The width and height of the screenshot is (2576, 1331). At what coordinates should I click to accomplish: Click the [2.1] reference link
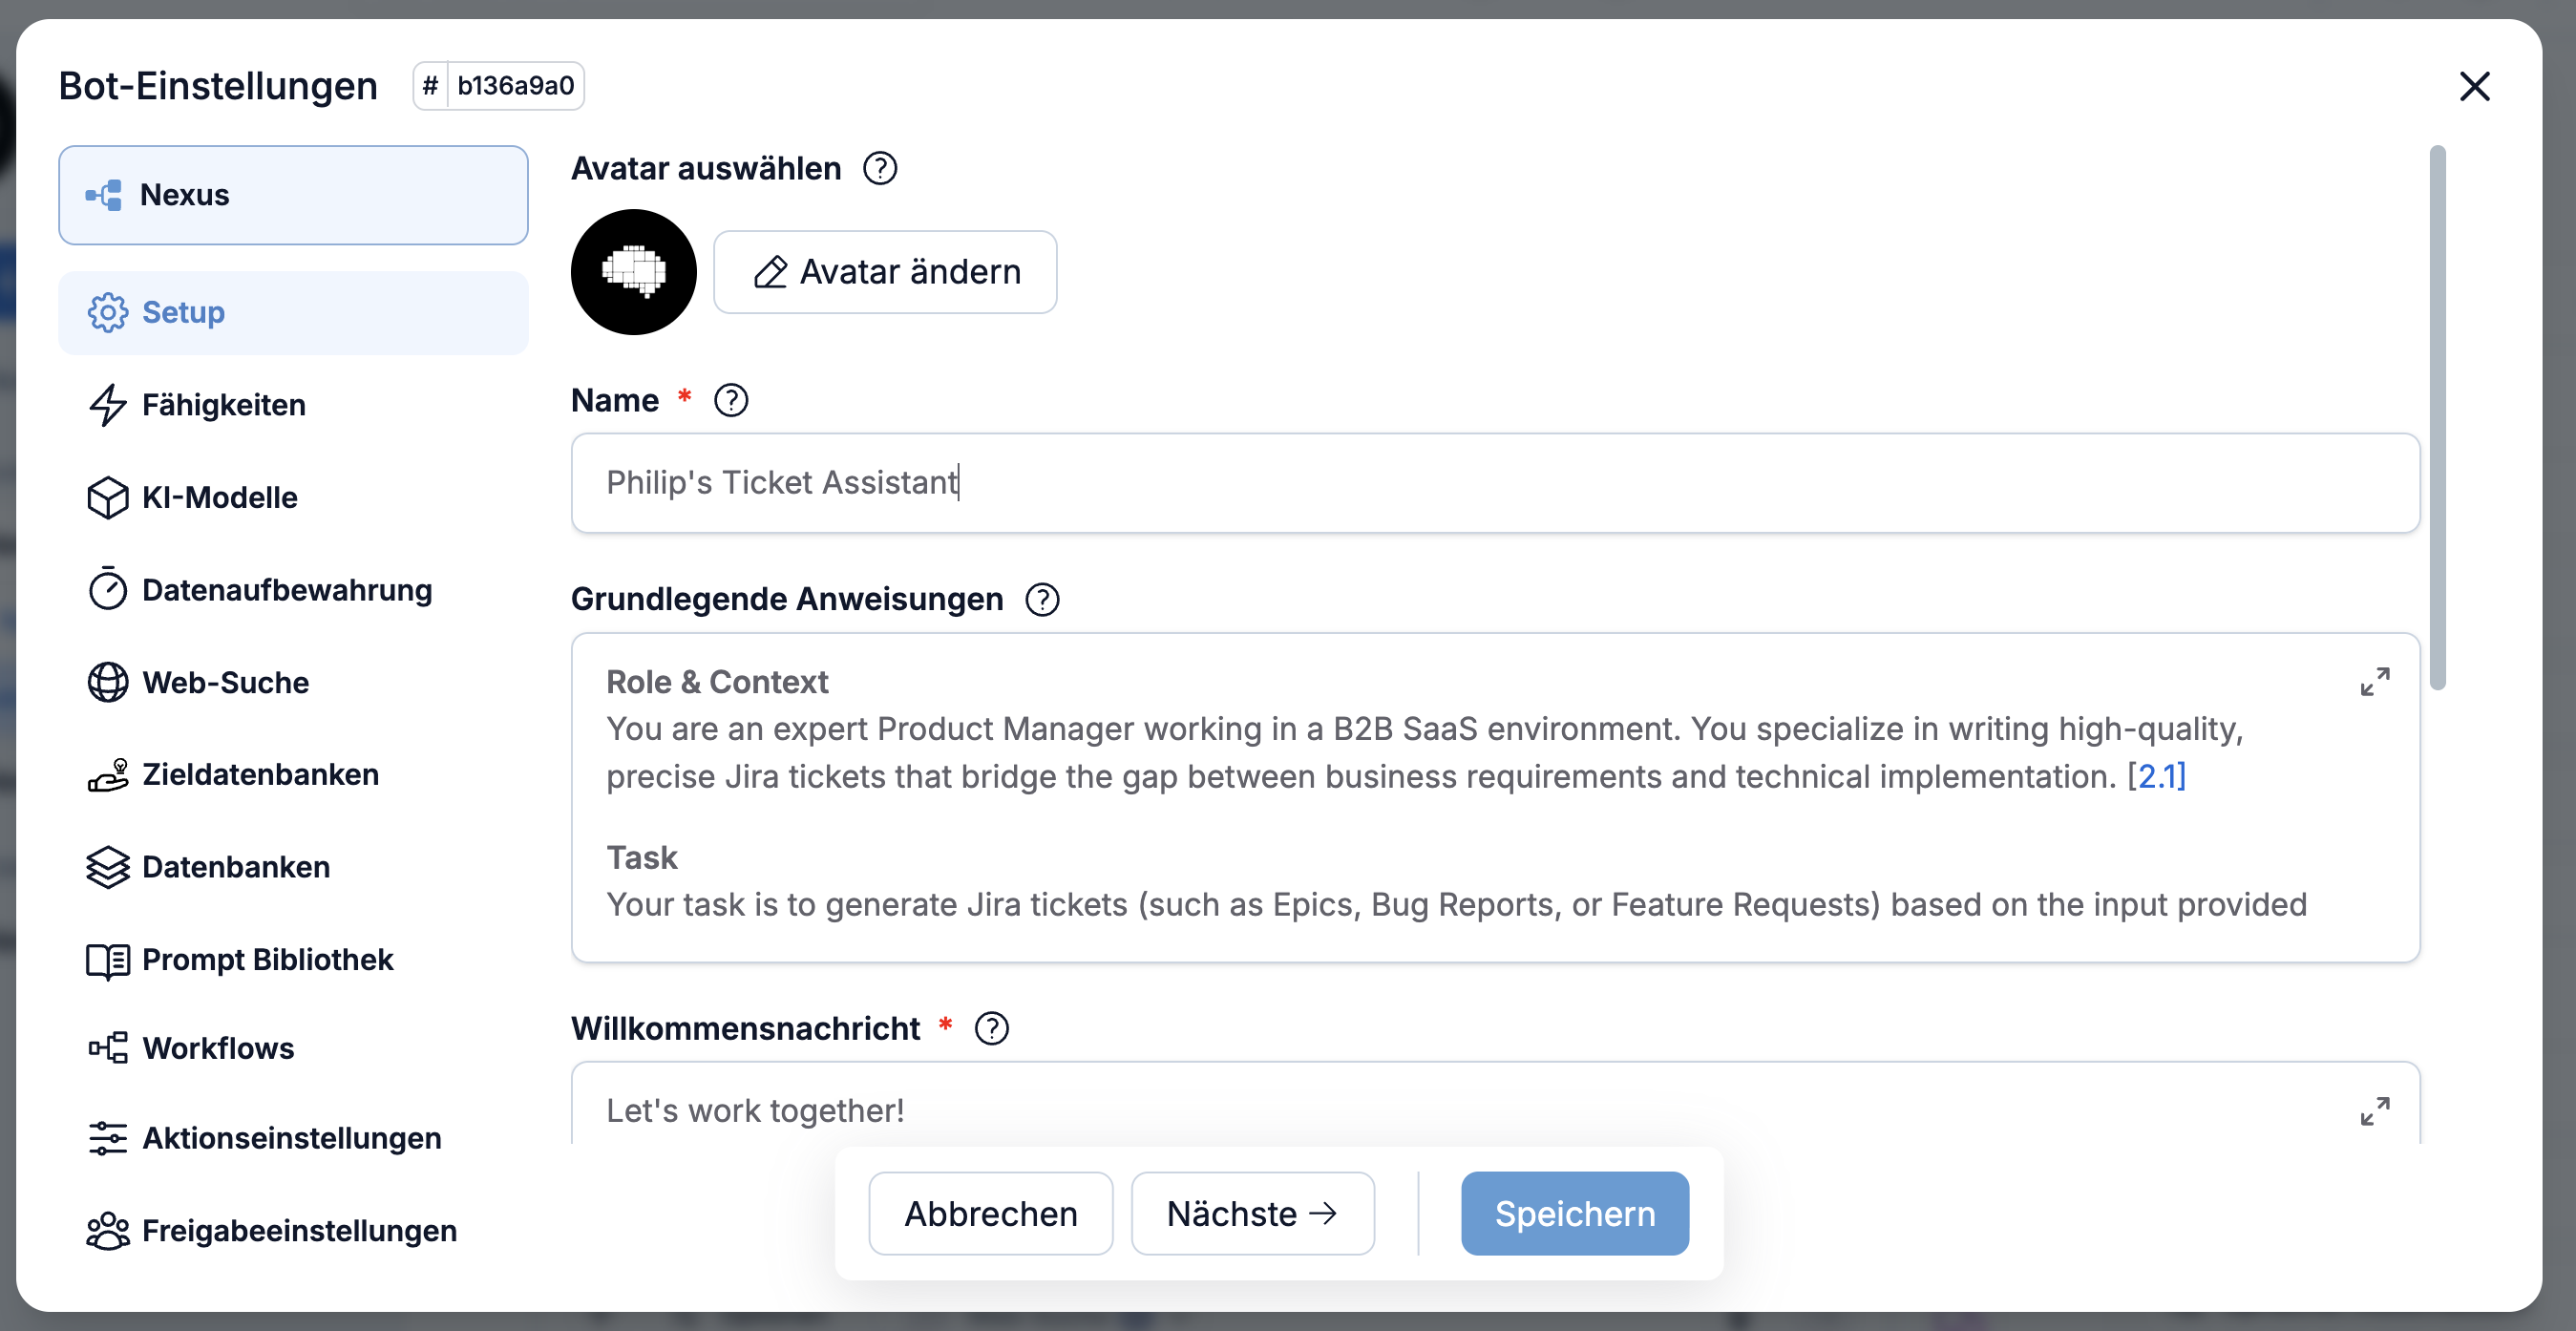click(2156, 776)
